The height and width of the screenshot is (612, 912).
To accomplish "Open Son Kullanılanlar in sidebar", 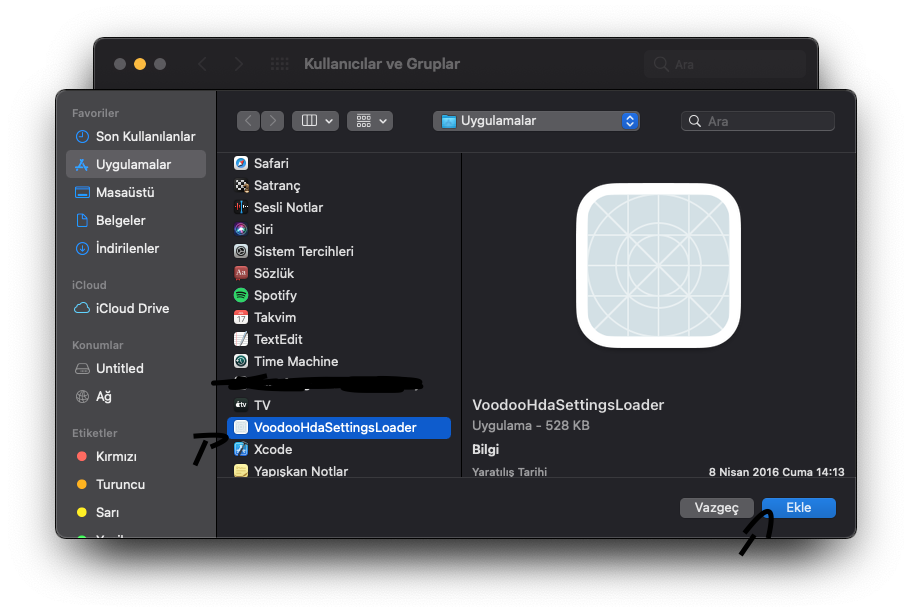I will (145, 136).
